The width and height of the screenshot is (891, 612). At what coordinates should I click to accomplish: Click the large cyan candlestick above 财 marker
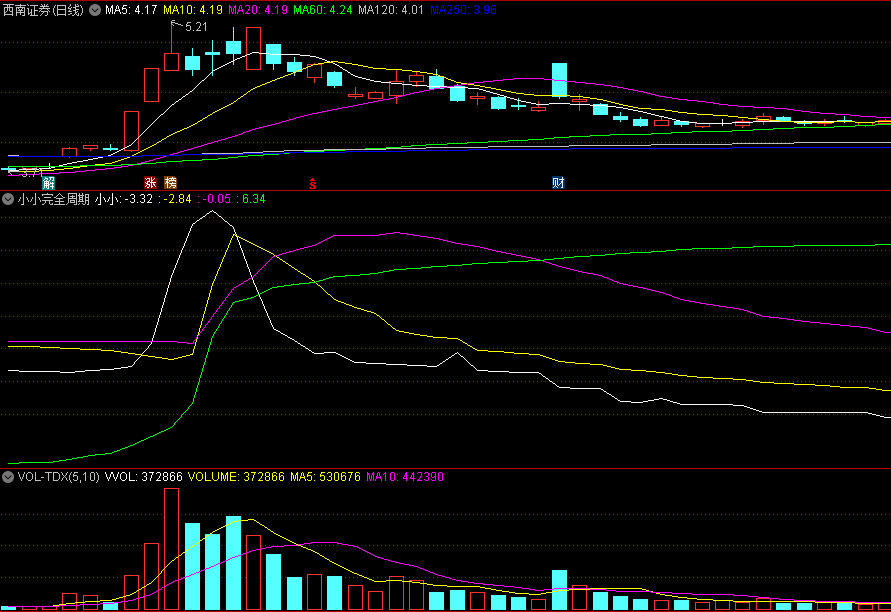coord(559,80)
